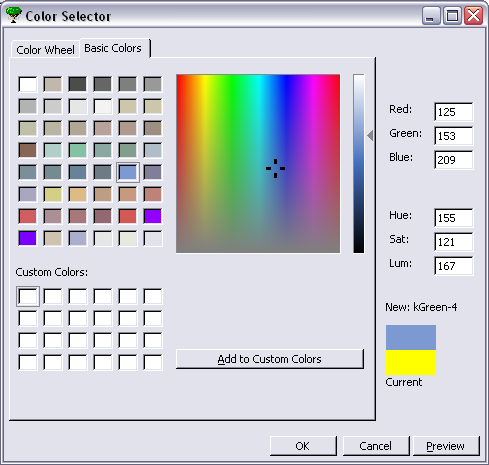Cancel the color selection
The height and width of the screenshot is (465, 489).
coord(376,446)
